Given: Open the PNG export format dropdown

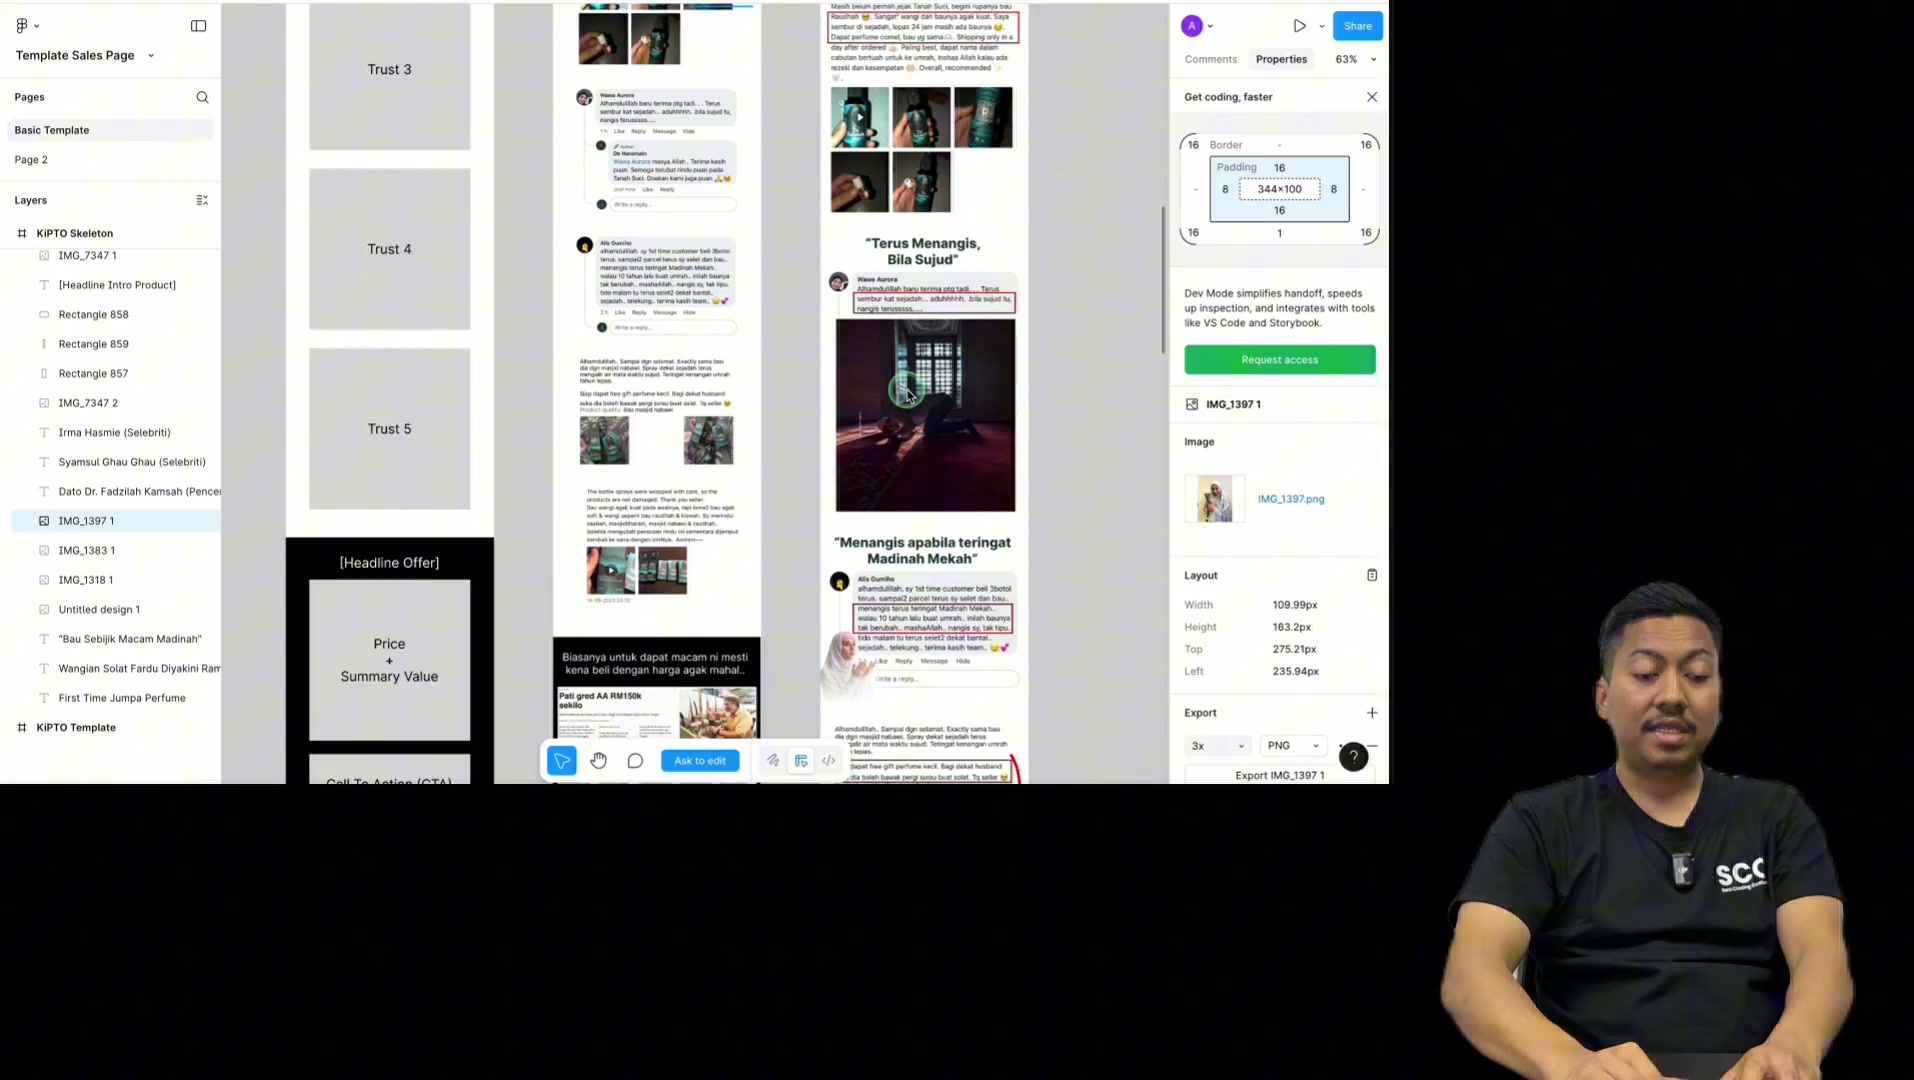Looking at the screenshot, I should [1294, 746].
